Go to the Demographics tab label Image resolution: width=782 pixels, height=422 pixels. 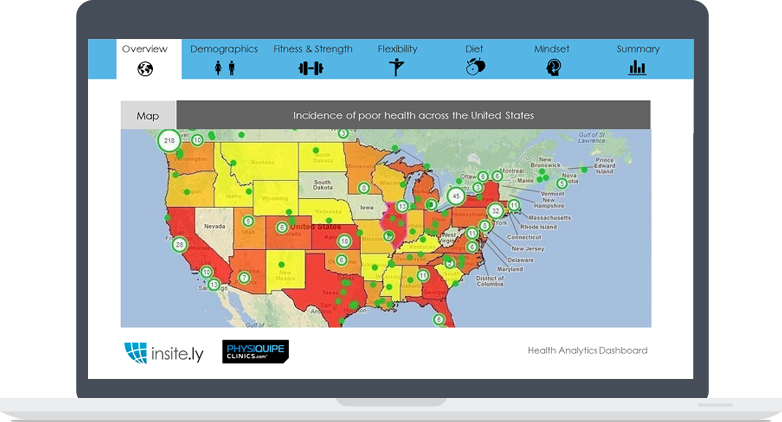pyautogui.click(x=224, y=49)
